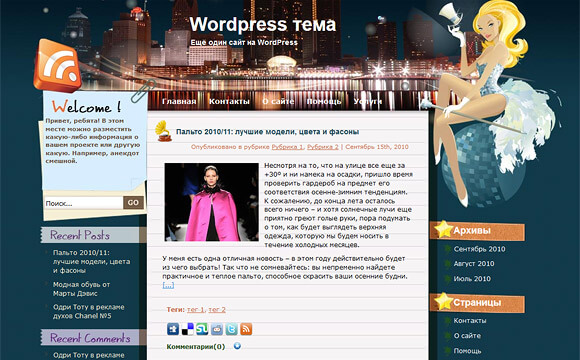Viewport: 580px width, 360px height.
Task: Open the Помощь navigation menu item
Action: click(x=324, y=101)
